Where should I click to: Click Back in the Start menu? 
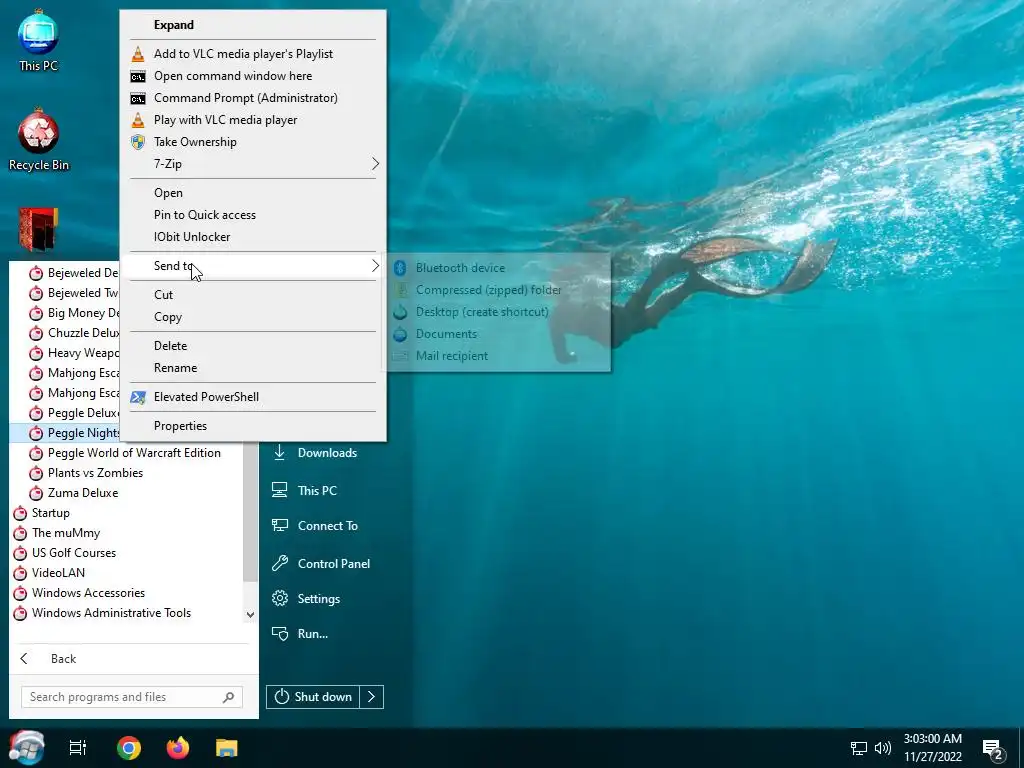[x=63, y=659]
